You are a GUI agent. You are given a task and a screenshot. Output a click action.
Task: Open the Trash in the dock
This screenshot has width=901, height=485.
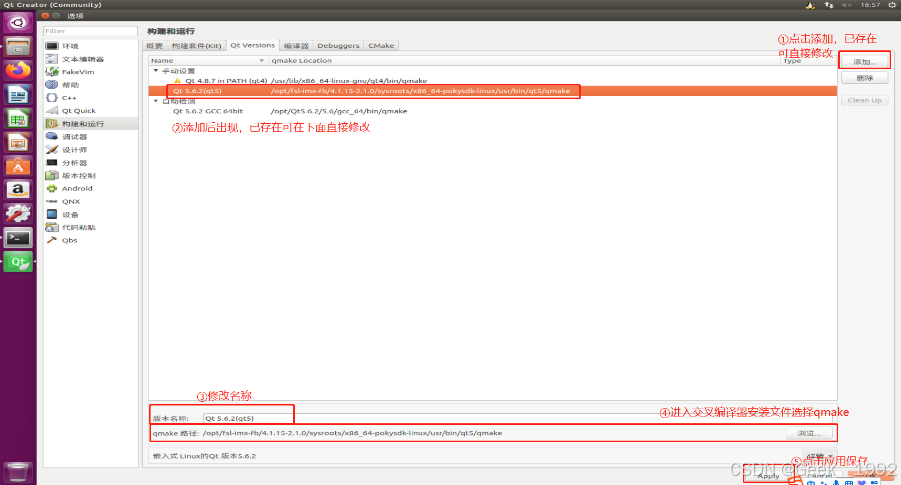pos(18,472)
